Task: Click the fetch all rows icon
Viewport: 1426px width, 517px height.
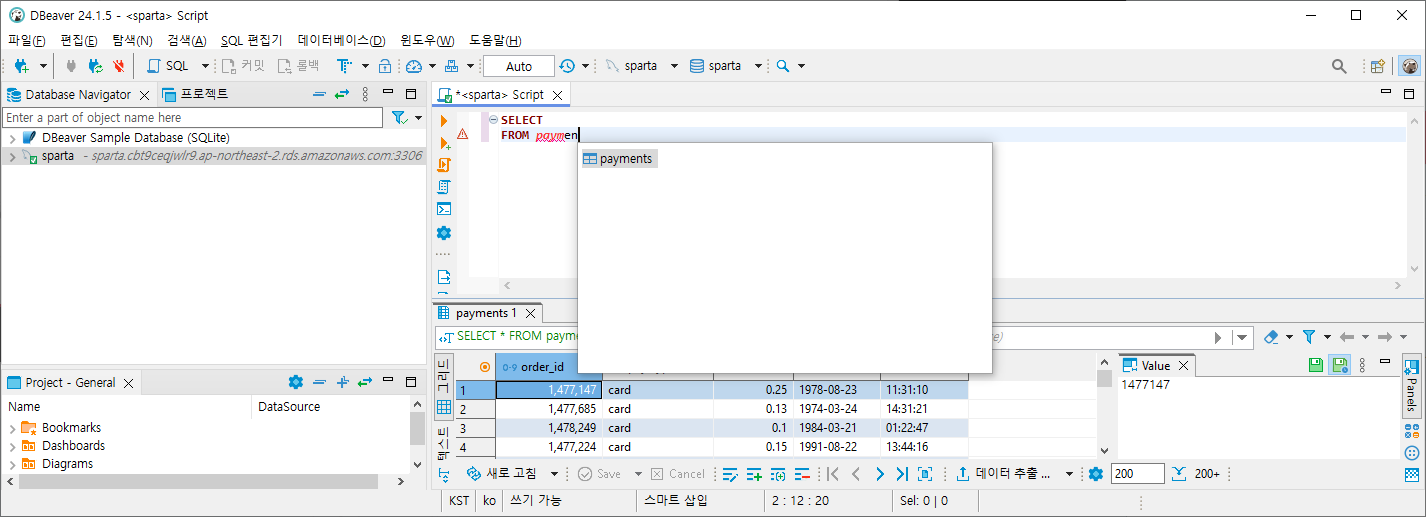Action: coord(1179,474)
